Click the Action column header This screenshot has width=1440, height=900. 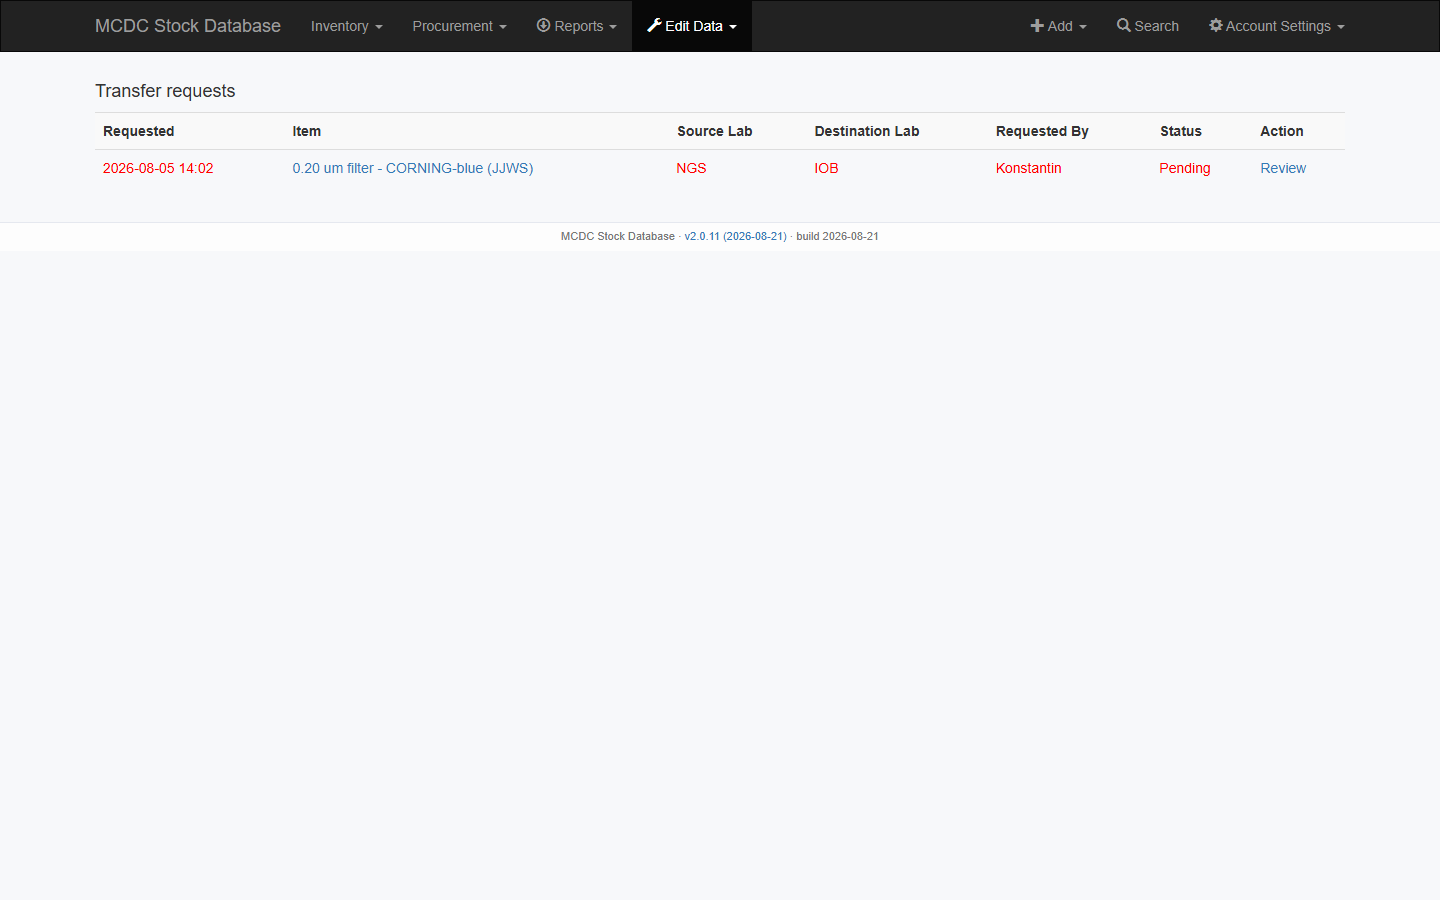1282,131
